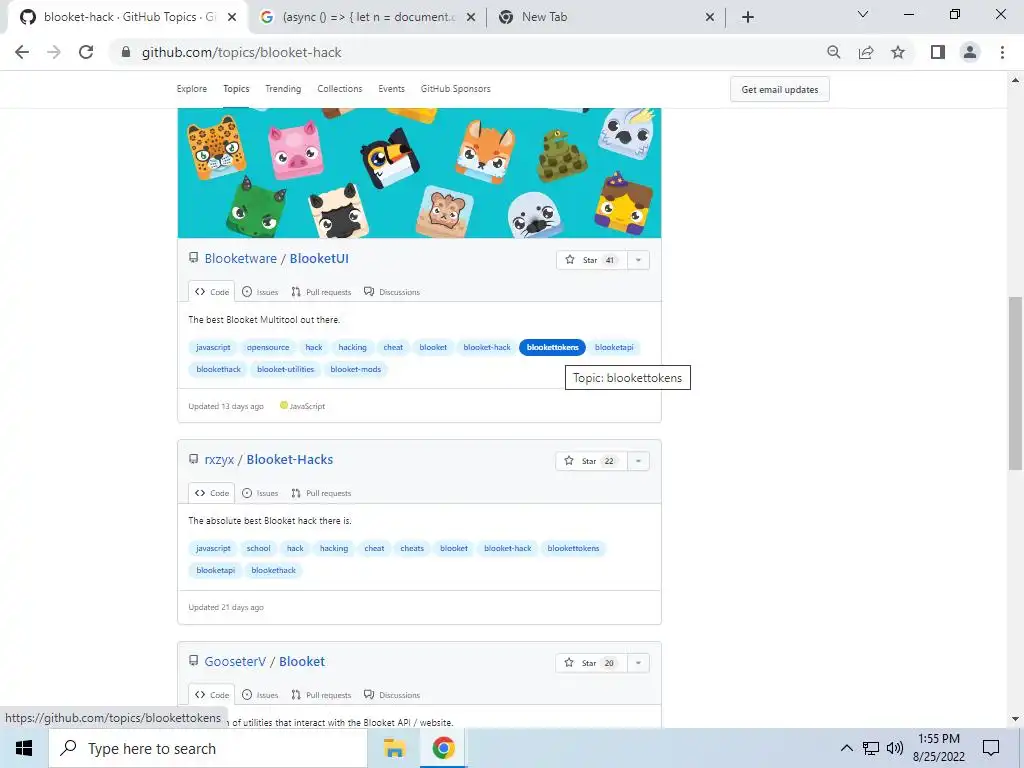Open the GitHub Sponsors nav item
Viewport: 1024px width, 768px height.
(x=455, y=89)
